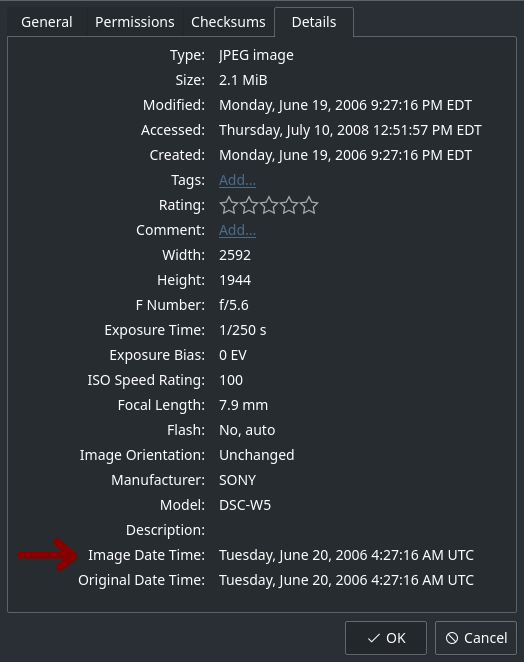This screenshot has width=524, height=662.
Task: Set rating with the second star
Action: click(249, 205)
